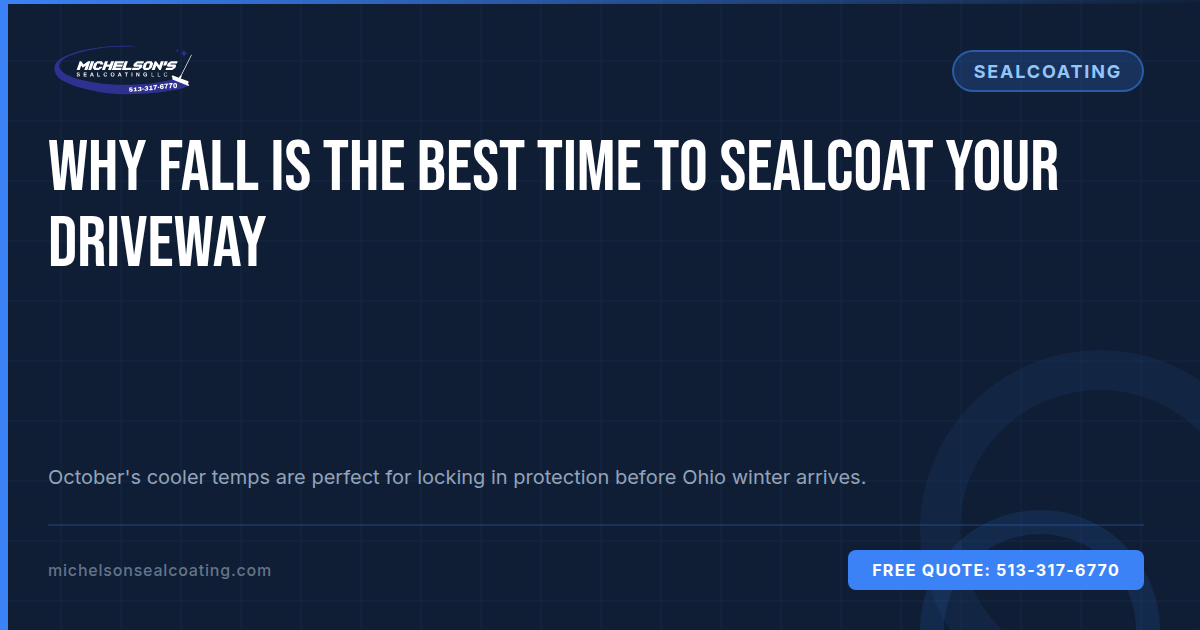The height and width of the screenshot is (630, 1200).
Task: Click the word October's in the subtitle
Action: [x=94, y=477]
